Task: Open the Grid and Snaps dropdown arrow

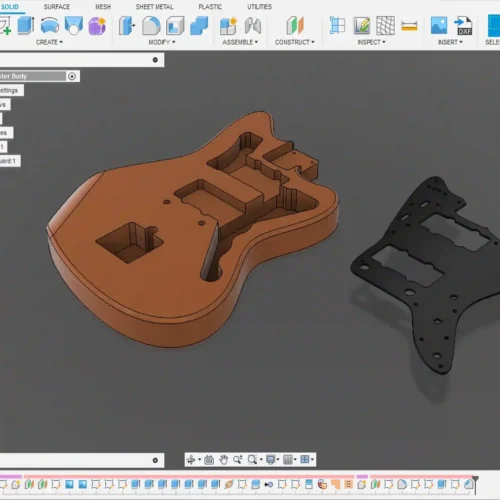Action: coord(295,460)
